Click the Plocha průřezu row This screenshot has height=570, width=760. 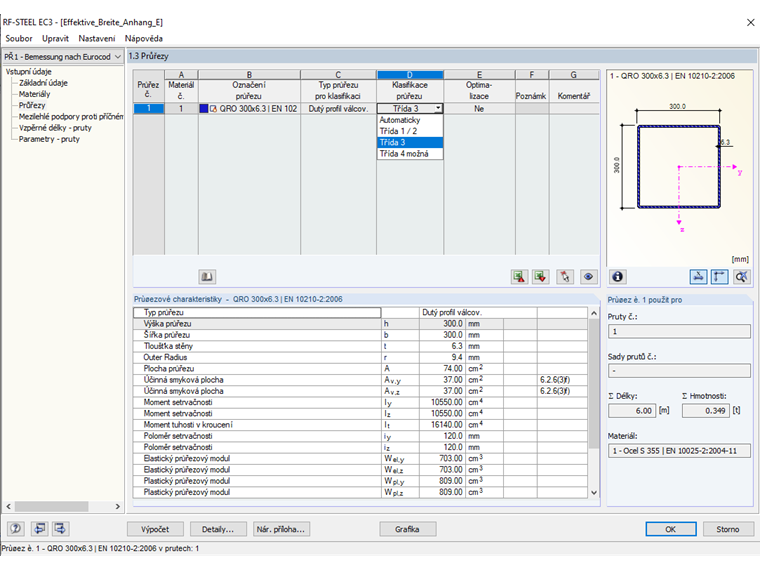click(360, 368)
